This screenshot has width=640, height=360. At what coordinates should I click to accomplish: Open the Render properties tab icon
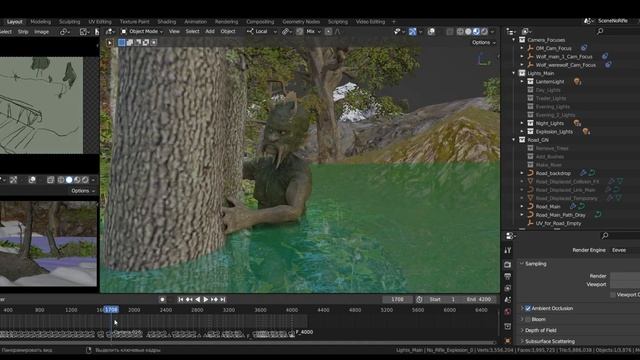coord(508,265)
